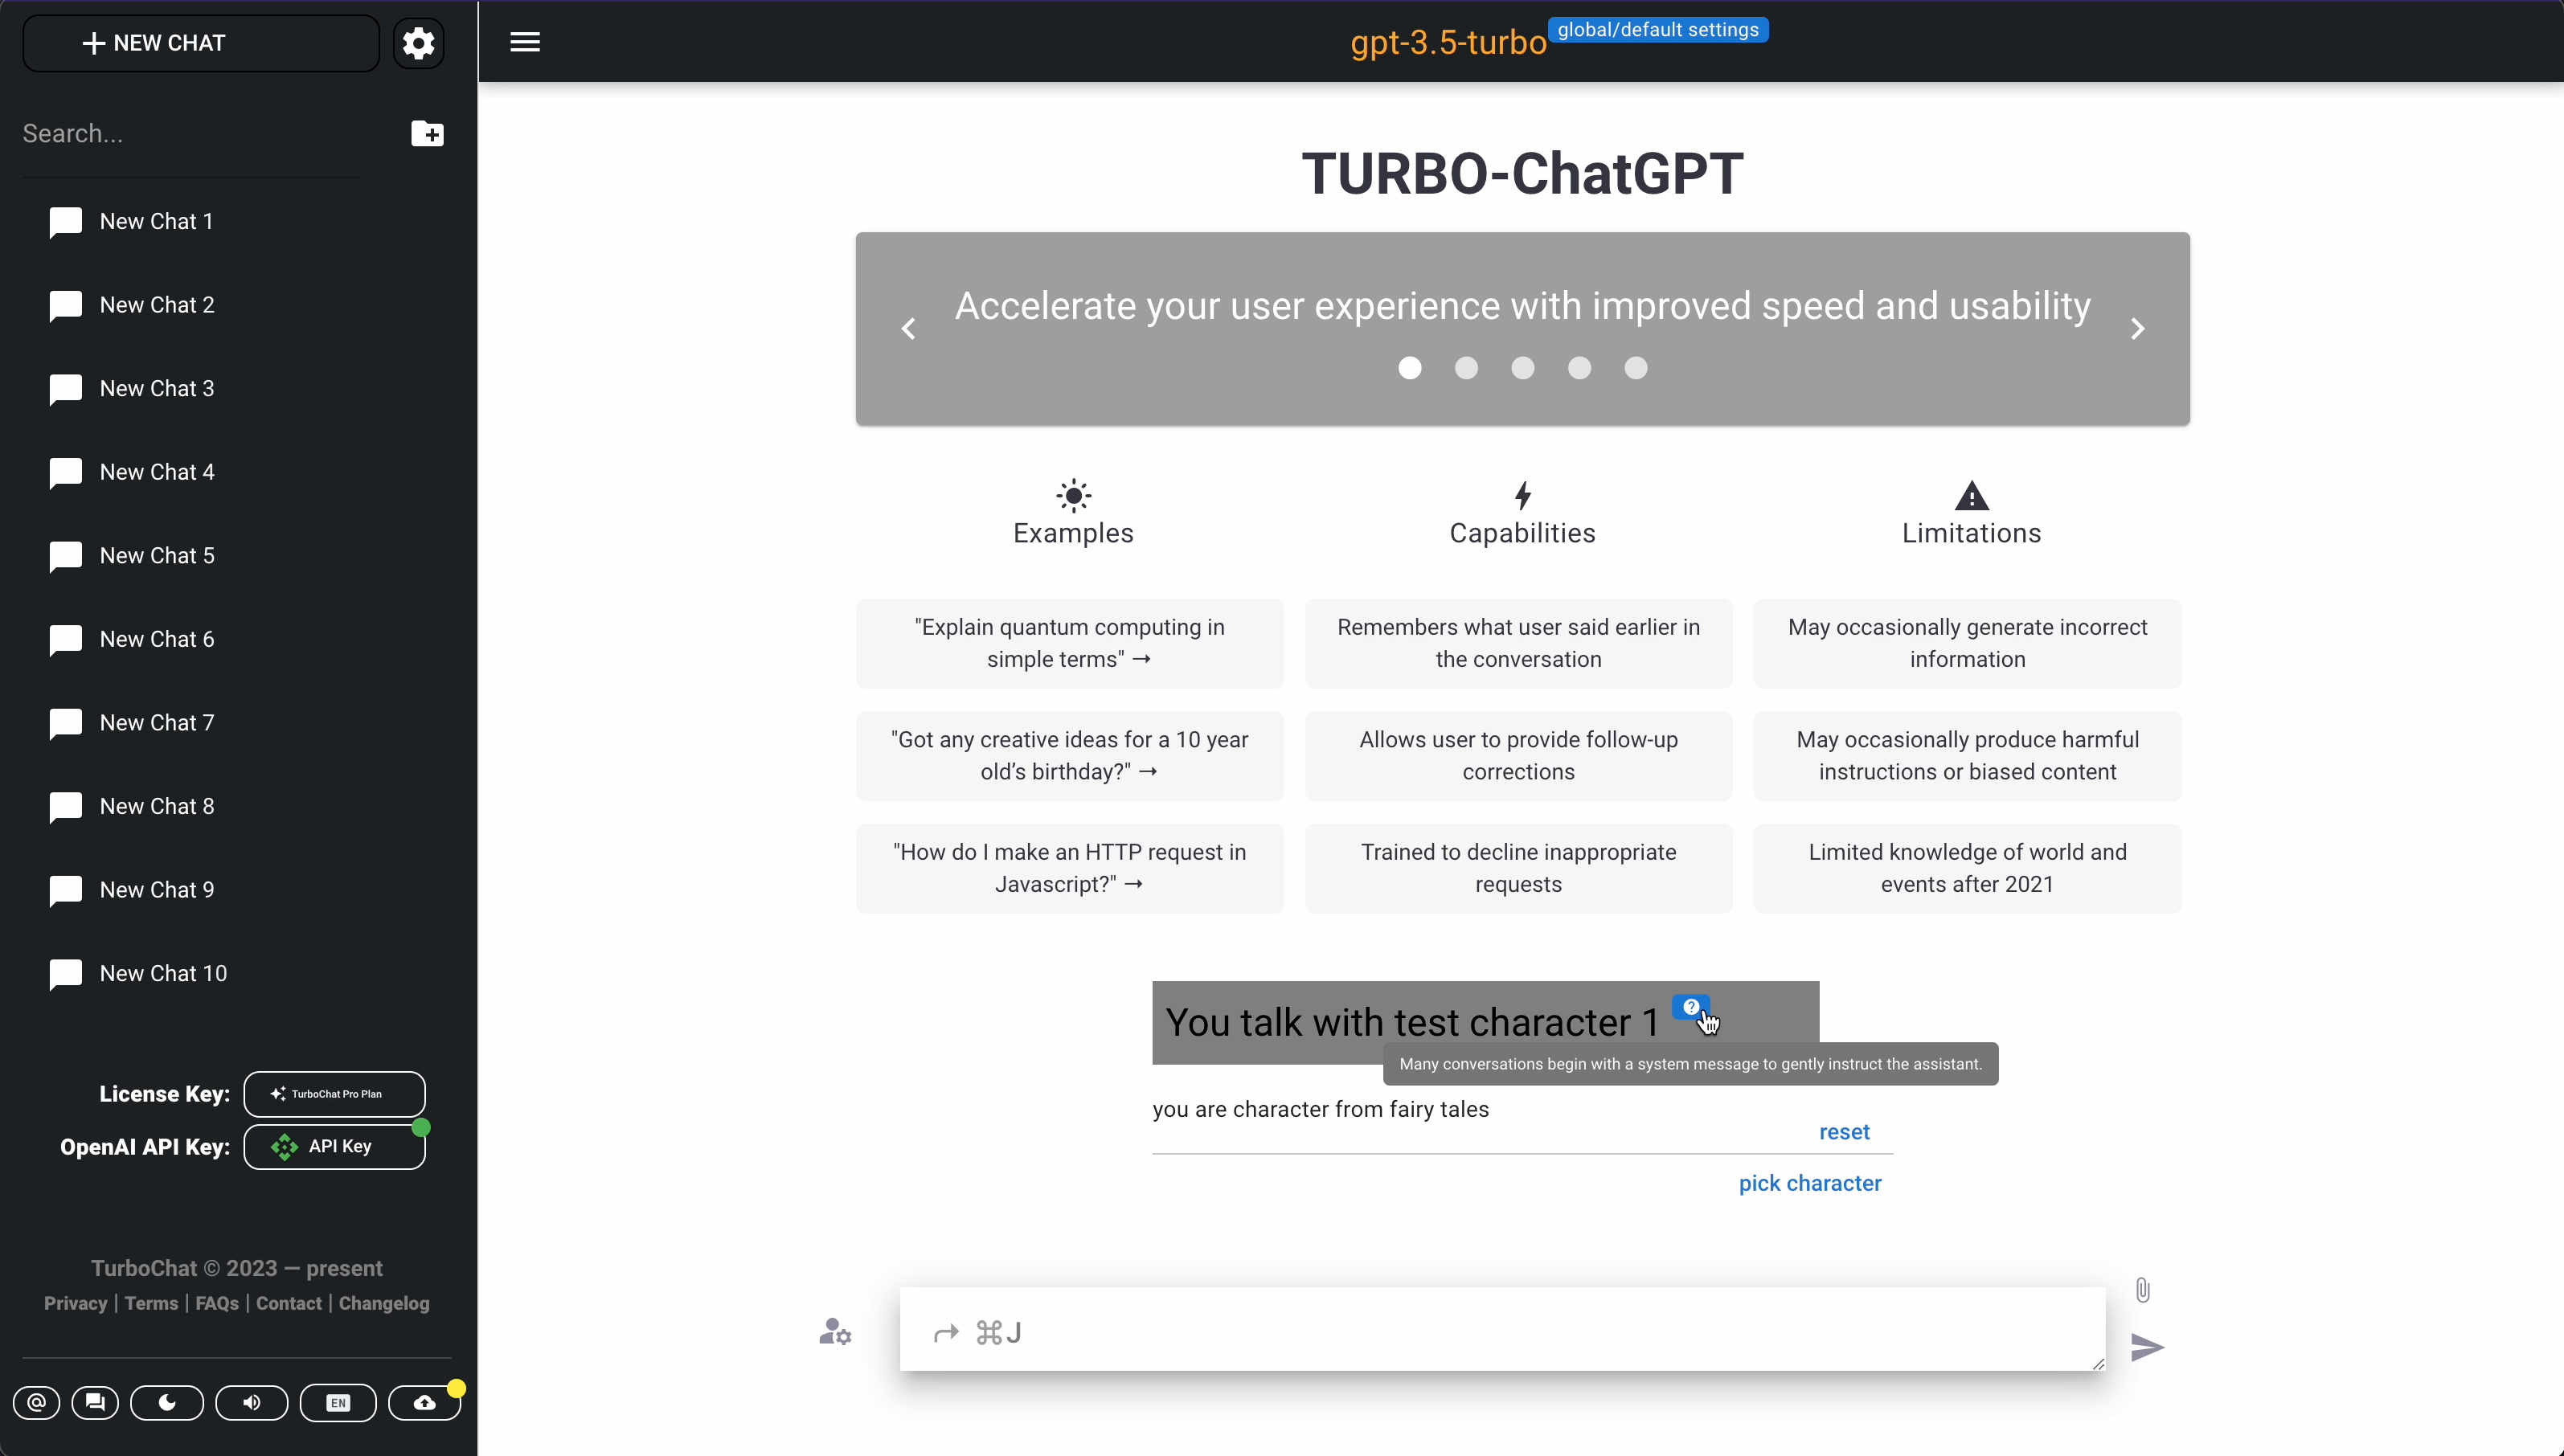The image size is (2564, 1456).
Task: Go to previous carousel slide arrow
Action: (x=909, y=329)
